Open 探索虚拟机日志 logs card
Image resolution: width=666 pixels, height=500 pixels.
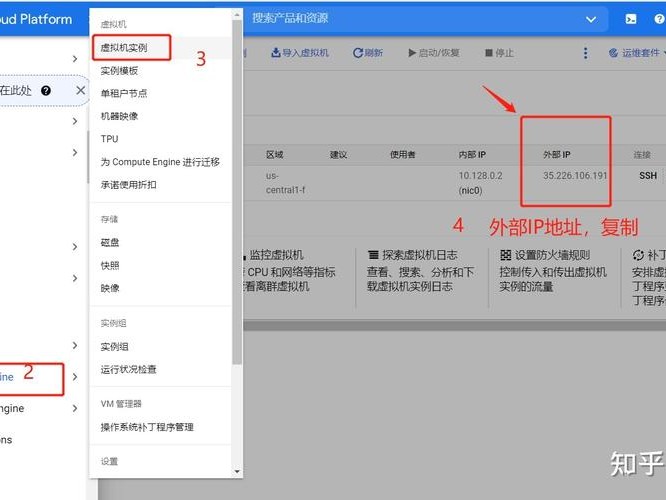(420, 271)
